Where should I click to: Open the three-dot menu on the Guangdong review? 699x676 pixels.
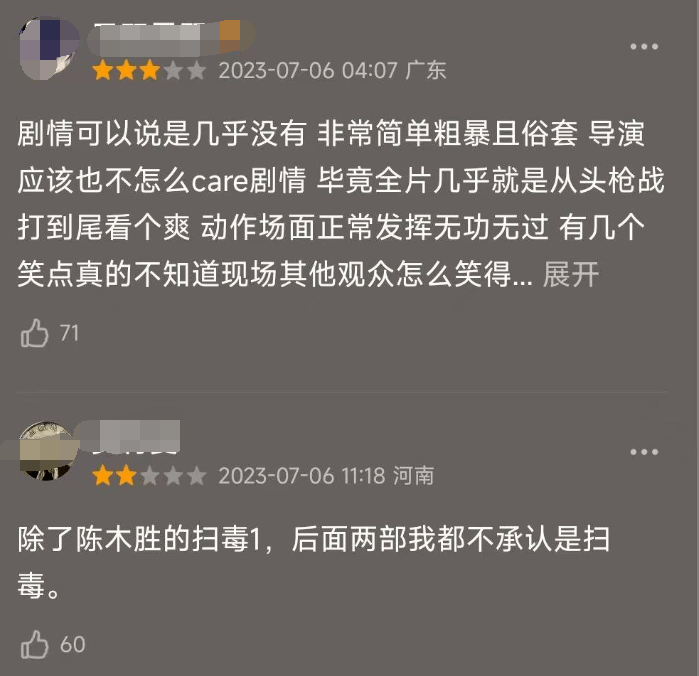[644, 46]
